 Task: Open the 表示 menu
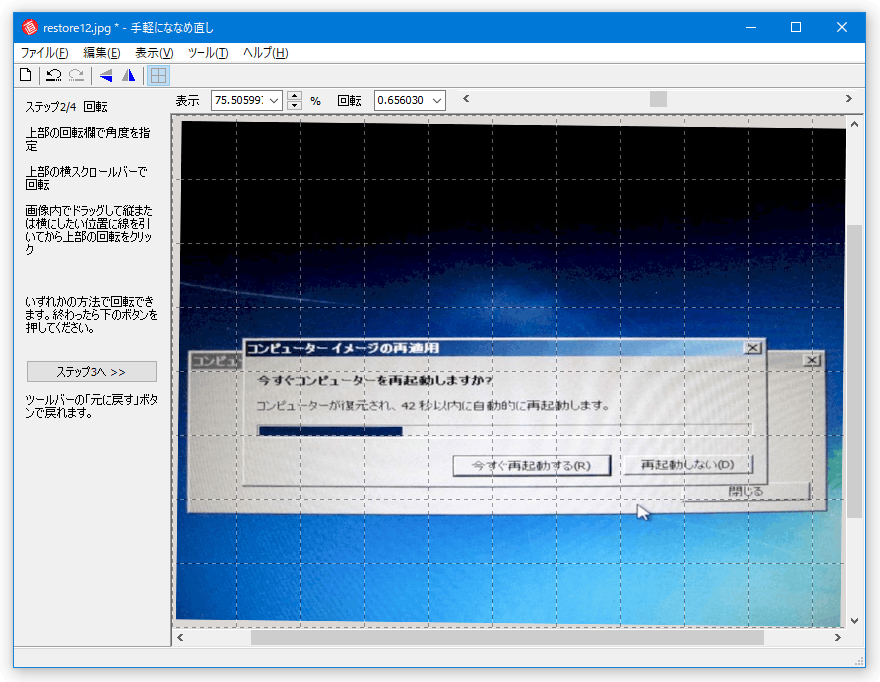pyautogui.click(x=154, y=53)
